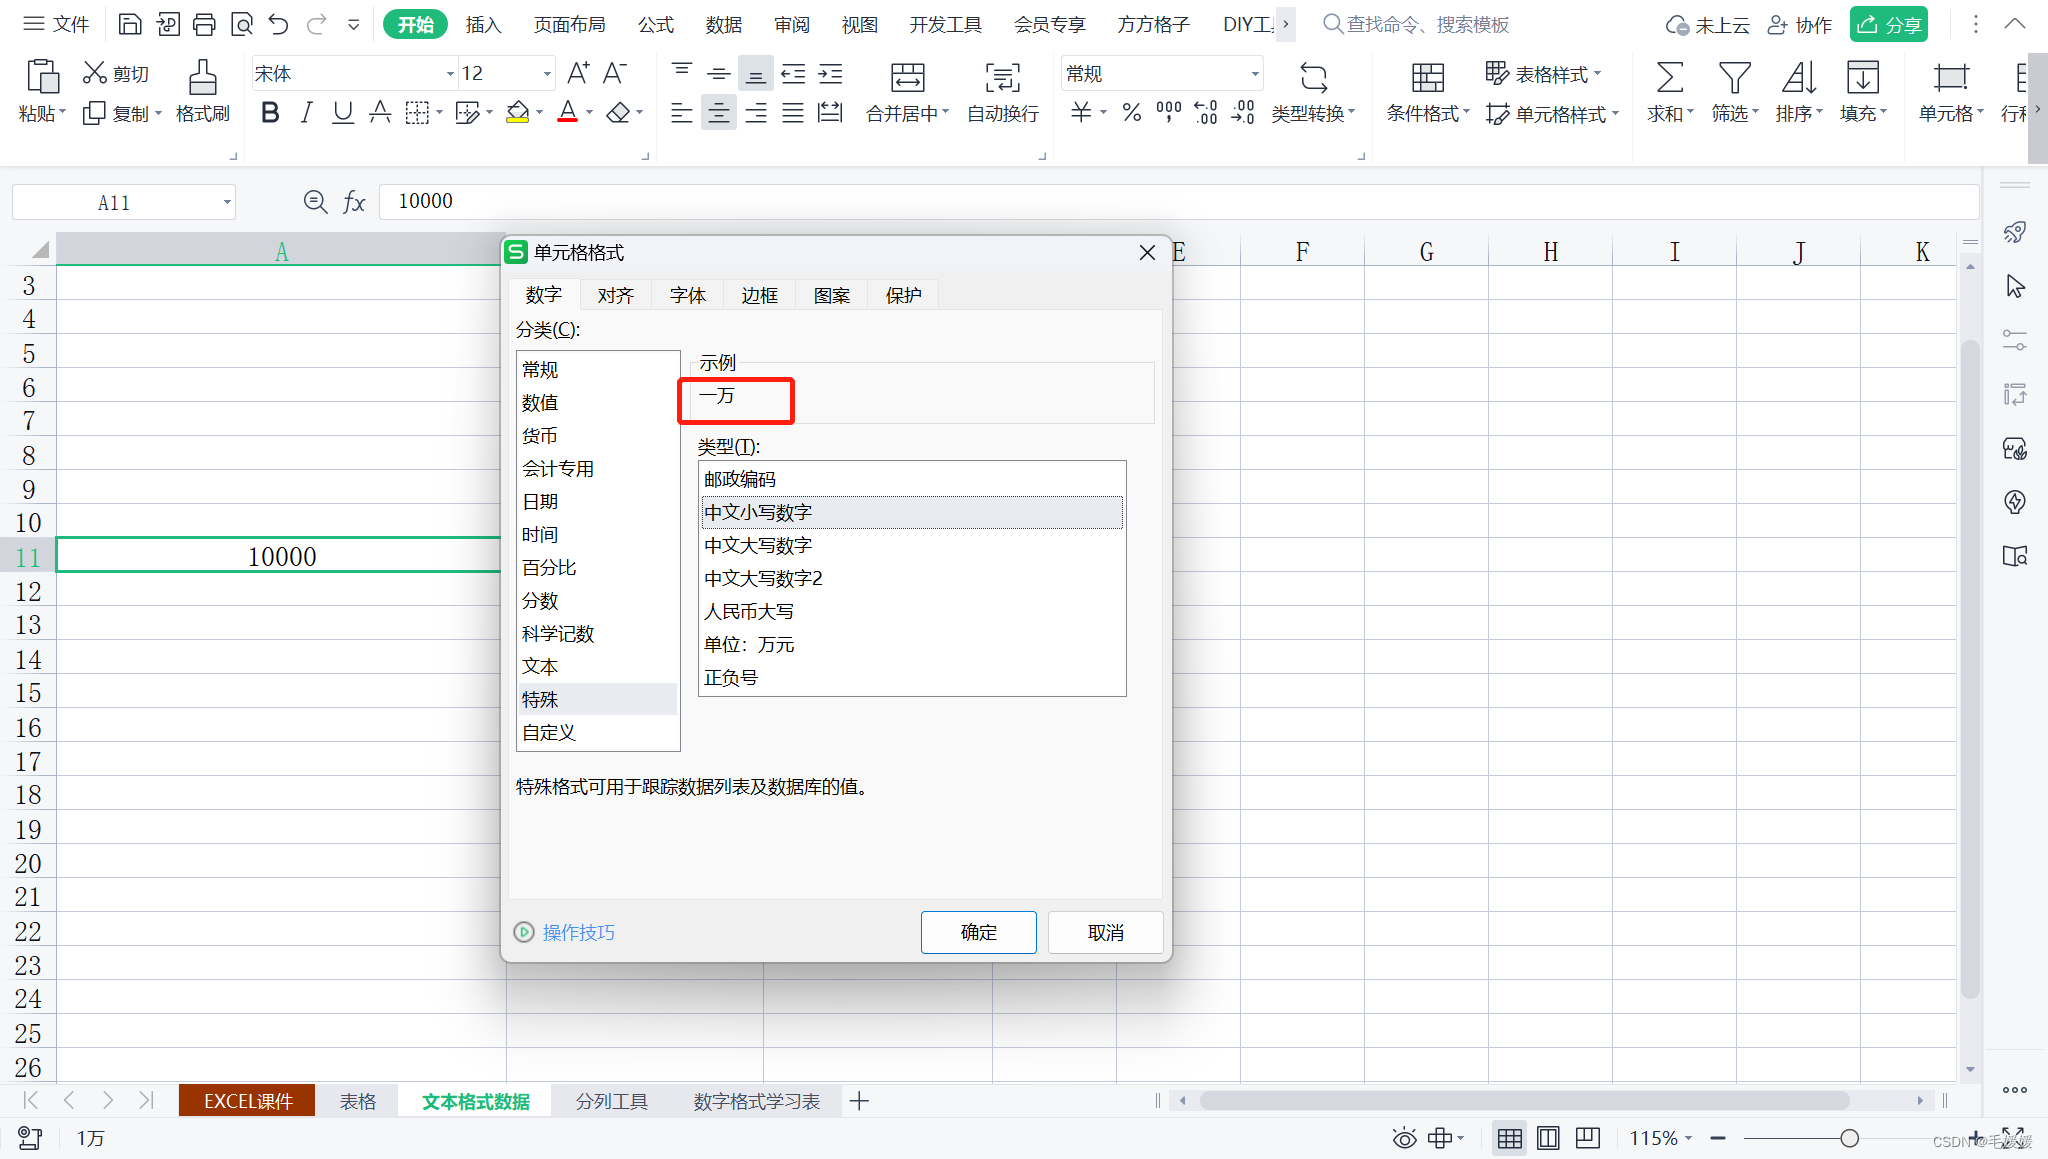Click the Format Painter icon

coord(202,78)
